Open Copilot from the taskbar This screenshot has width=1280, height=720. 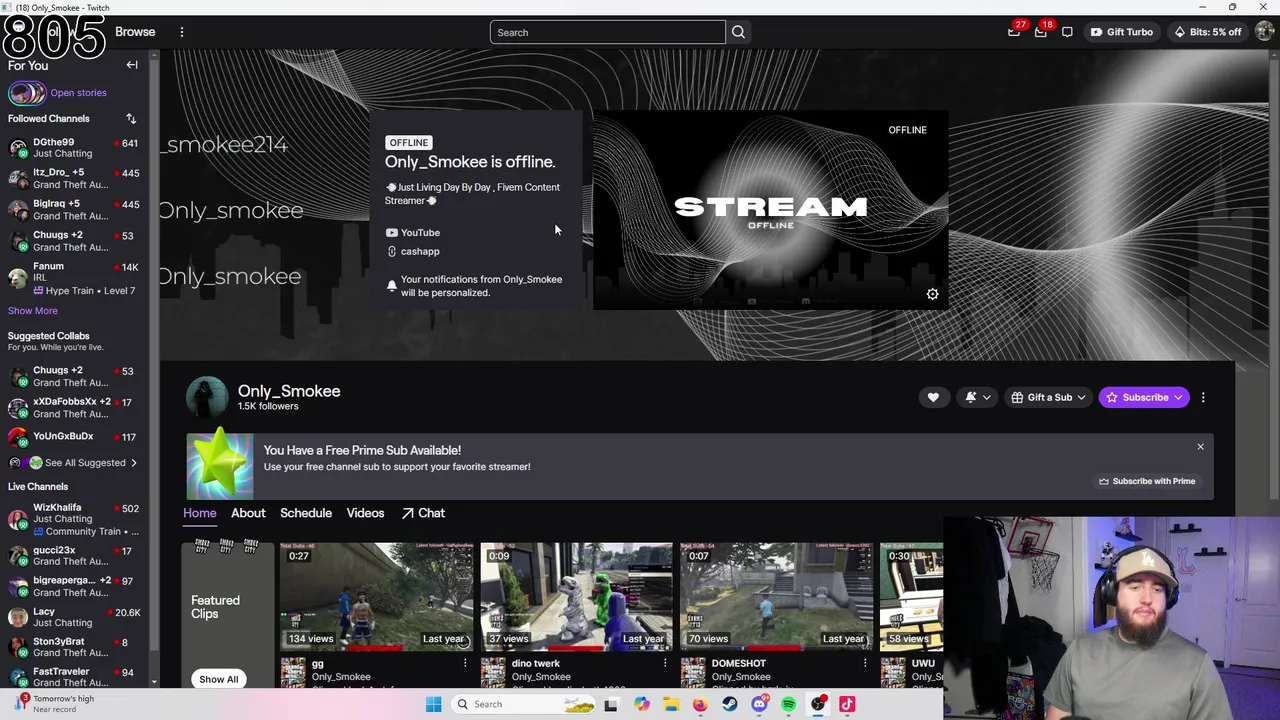(x=641, y=704)
